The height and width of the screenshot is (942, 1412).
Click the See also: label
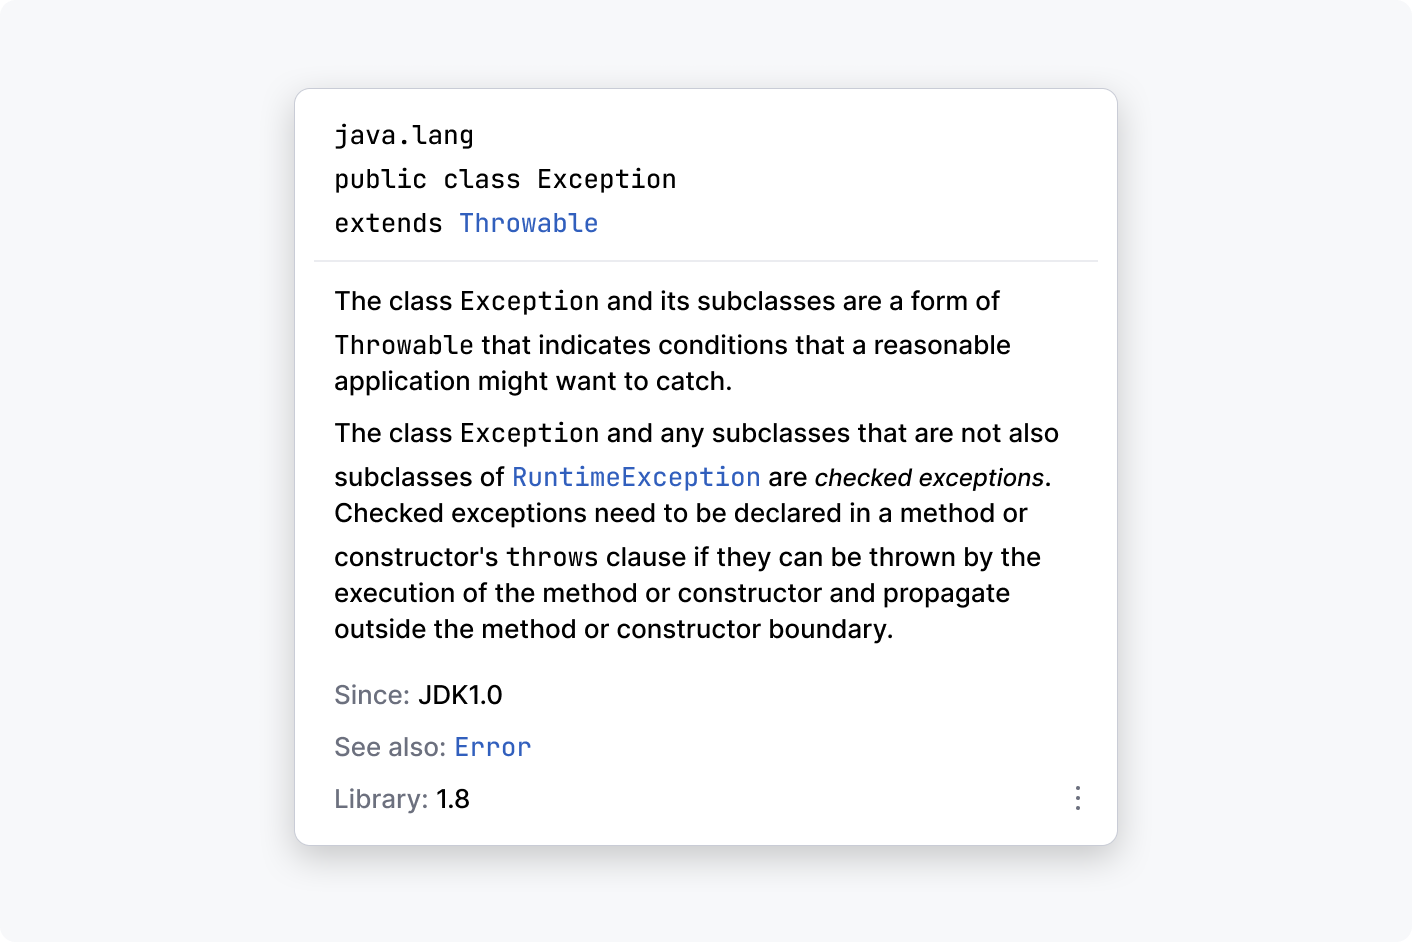[389, 747]
